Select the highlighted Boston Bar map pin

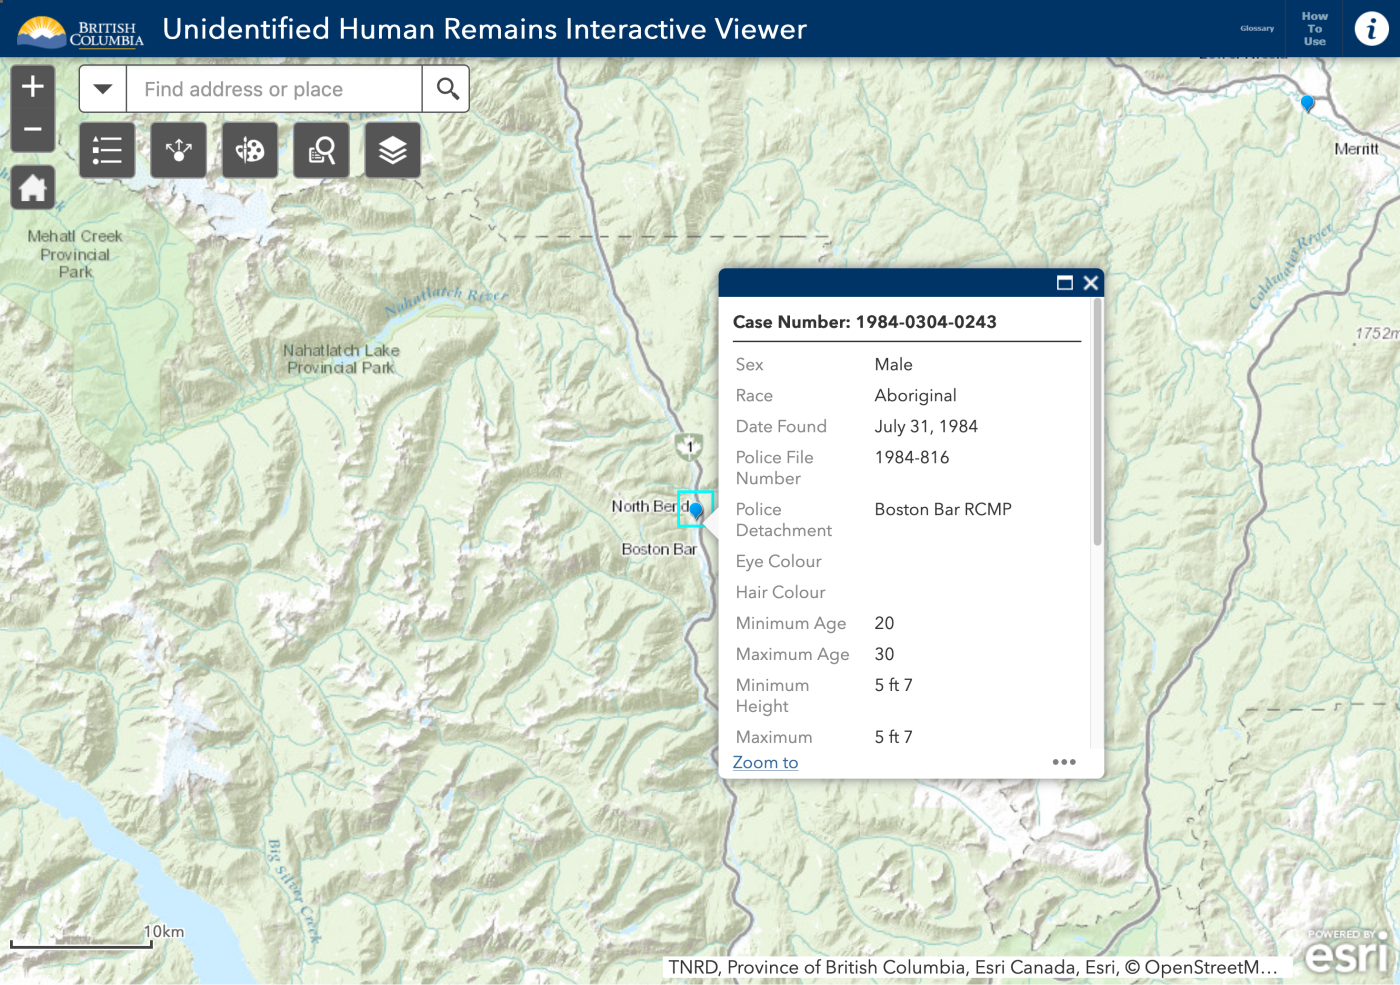tap(696, 509)
